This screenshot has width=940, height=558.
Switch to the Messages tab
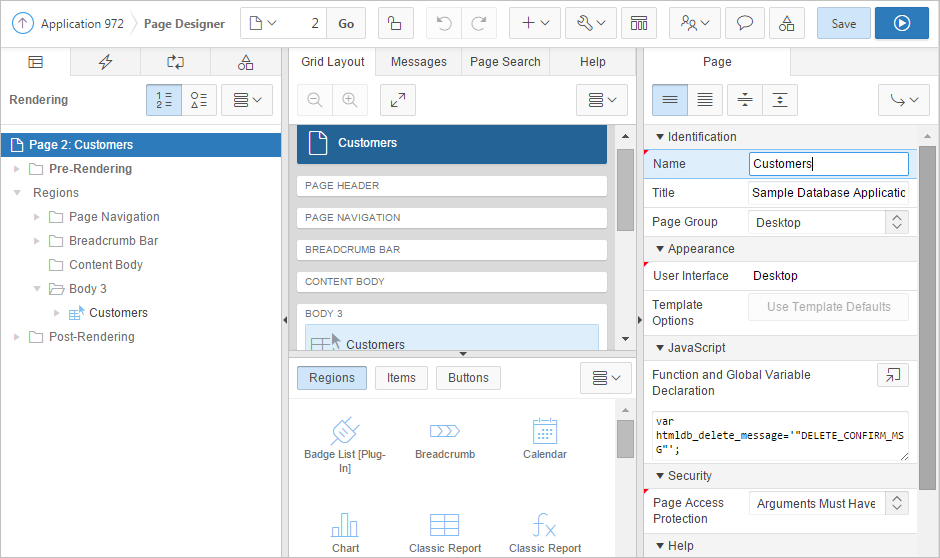[418, 62]
